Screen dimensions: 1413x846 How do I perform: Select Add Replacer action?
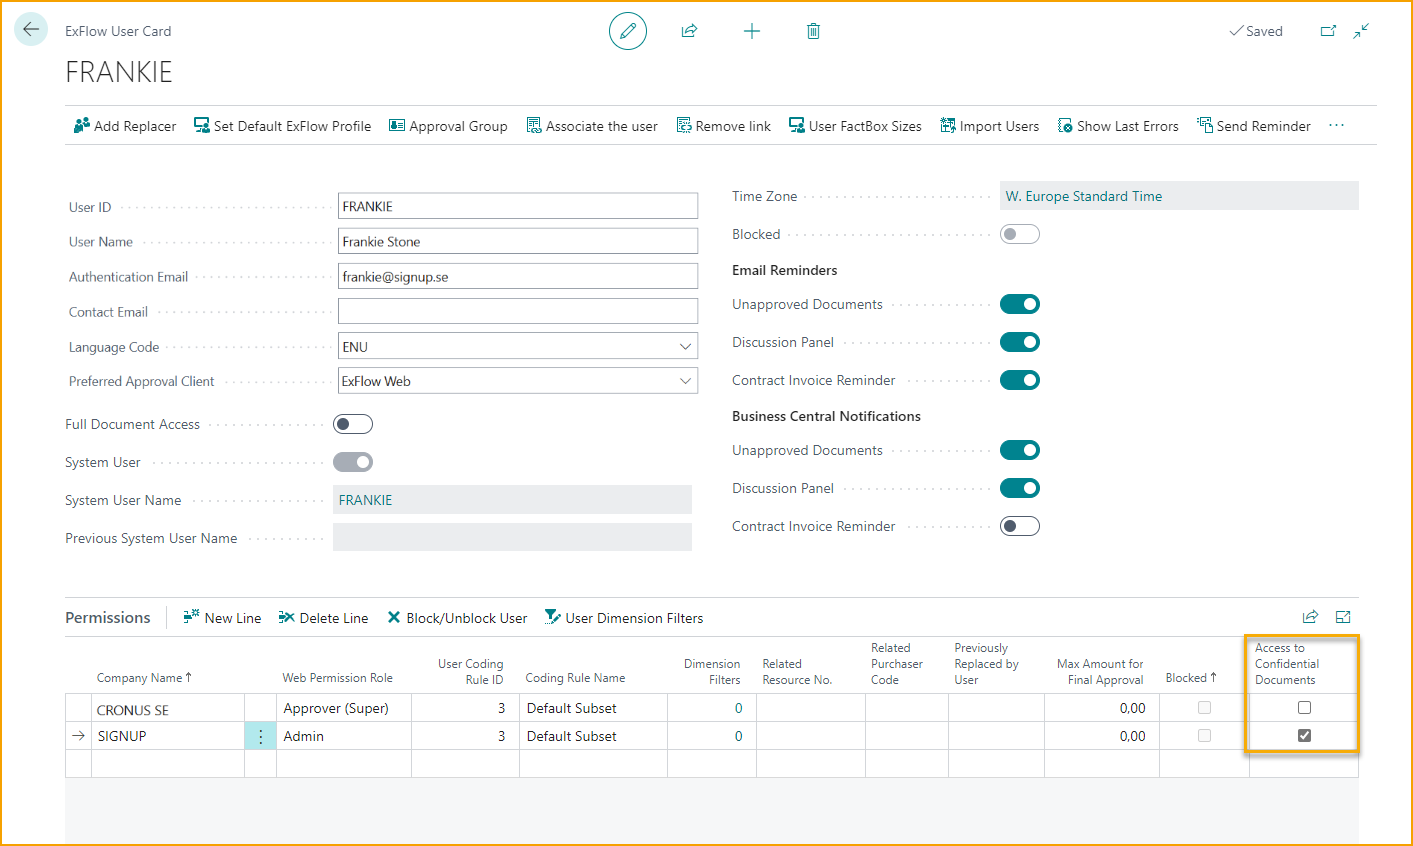[125, 126]
